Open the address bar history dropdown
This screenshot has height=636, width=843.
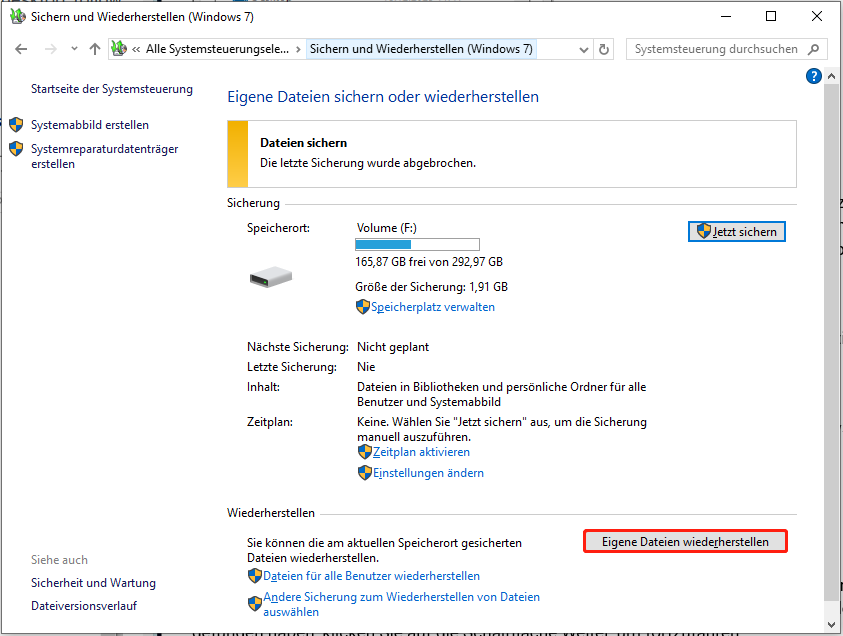click(584, 49)
